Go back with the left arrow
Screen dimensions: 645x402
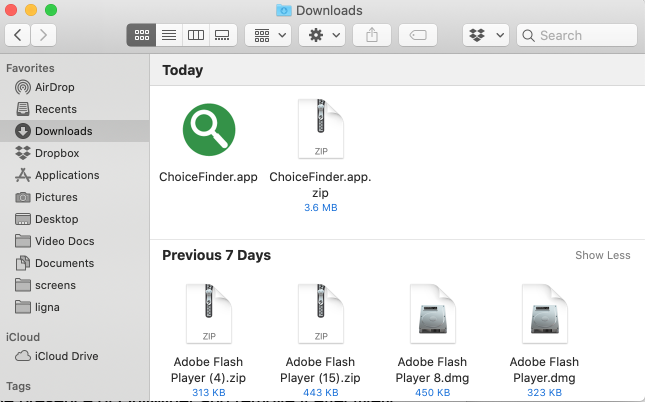[x=18, y=35]
